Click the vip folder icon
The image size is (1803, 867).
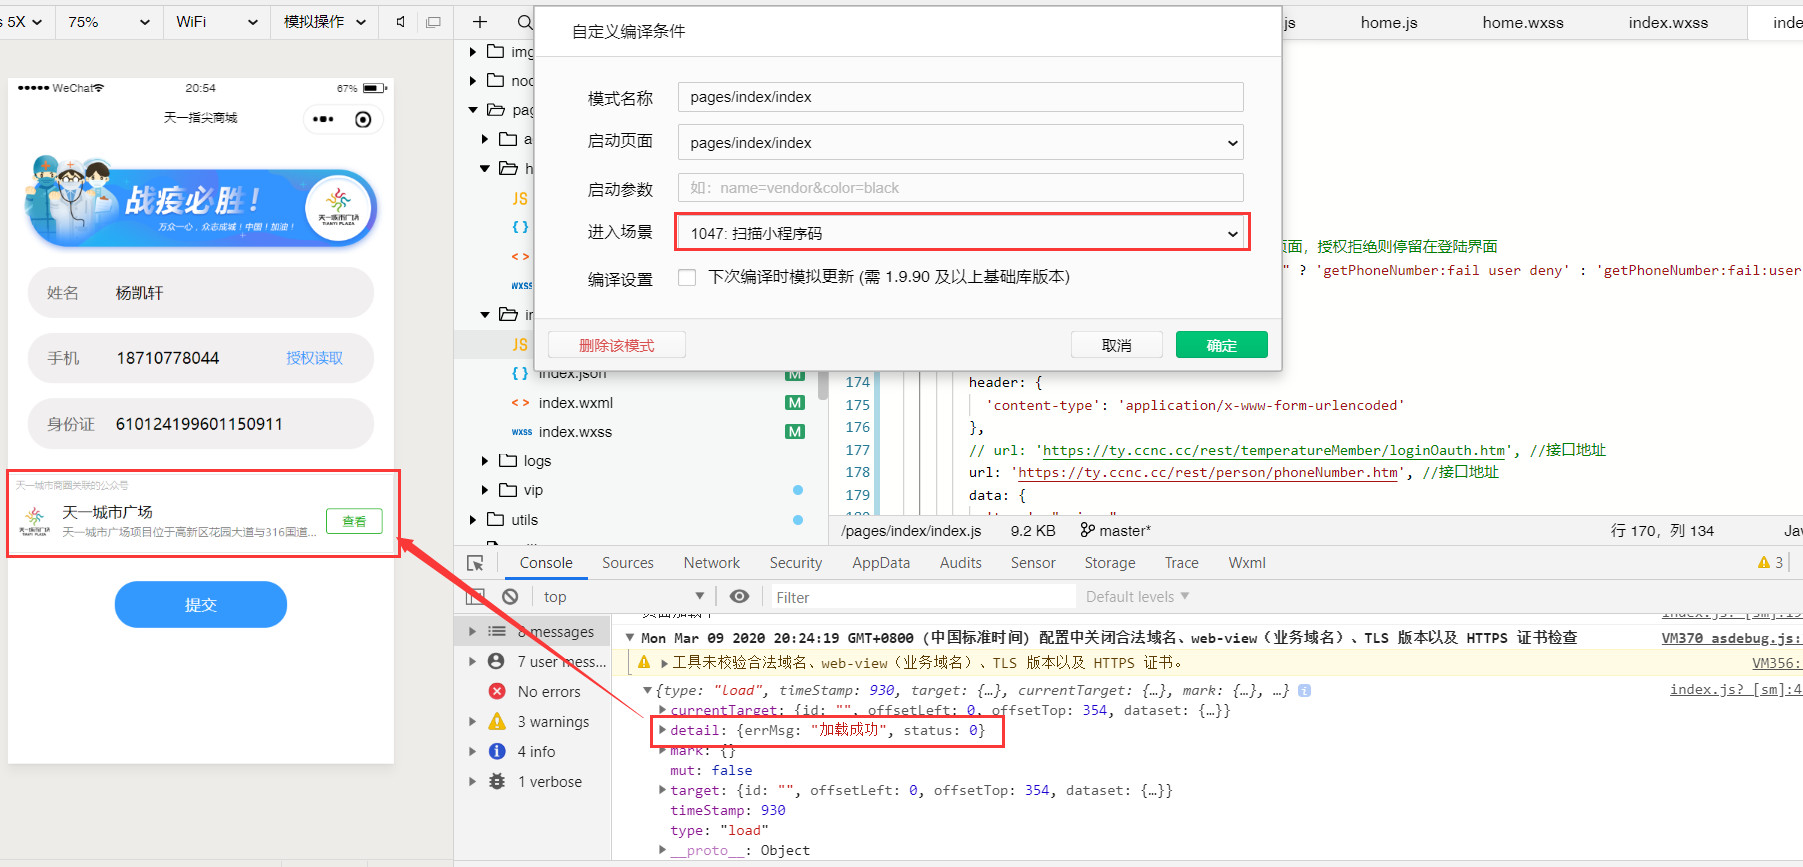[x=508, y=489]
